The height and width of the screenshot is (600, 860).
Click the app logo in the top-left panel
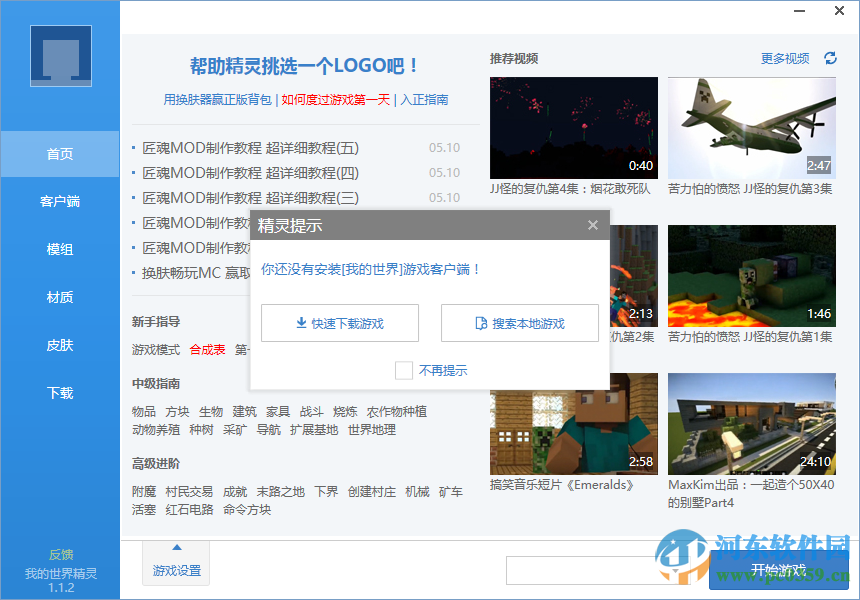point(59,55)
